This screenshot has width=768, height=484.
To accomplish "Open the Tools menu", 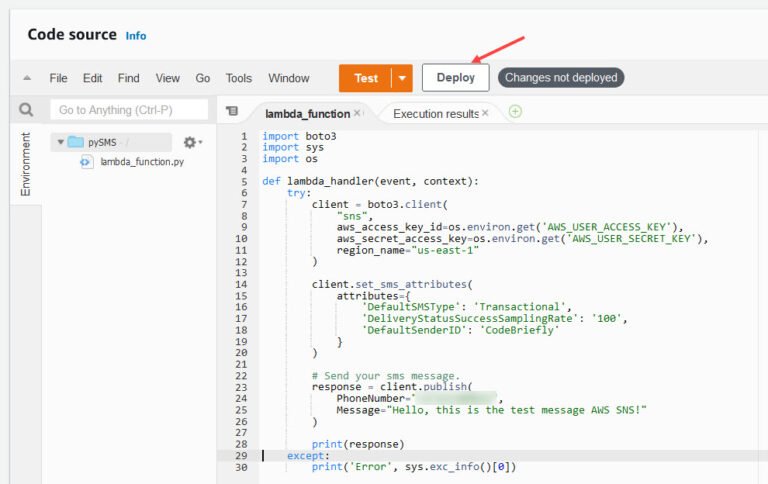I will point(239,78).
